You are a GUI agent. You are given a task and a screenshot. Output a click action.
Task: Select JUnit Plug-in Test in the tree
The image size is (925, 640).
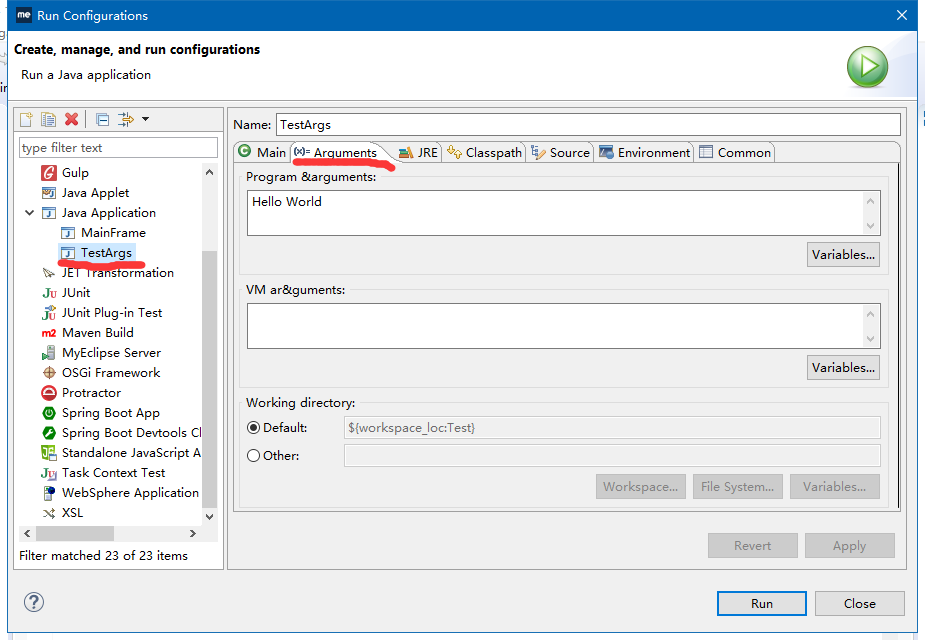pos(112,313)
